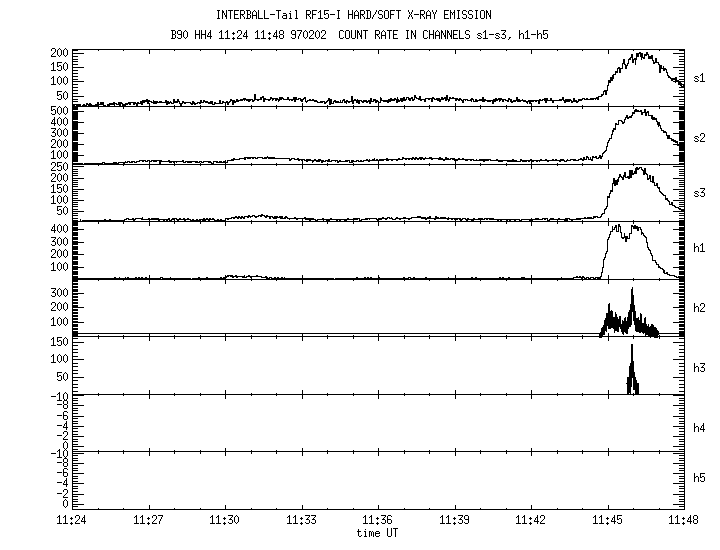
Task: Click the 11:36 time axis tick label
Action: 378,521
